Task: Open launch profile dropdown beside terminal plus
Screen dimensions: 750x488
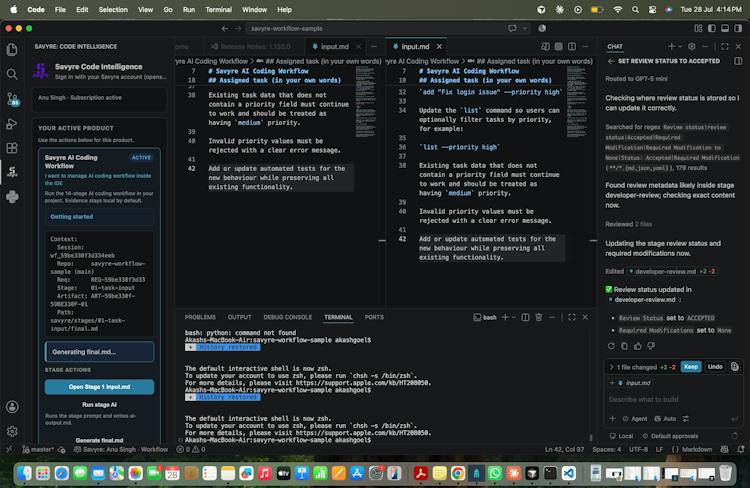Action: coord(514,317)
